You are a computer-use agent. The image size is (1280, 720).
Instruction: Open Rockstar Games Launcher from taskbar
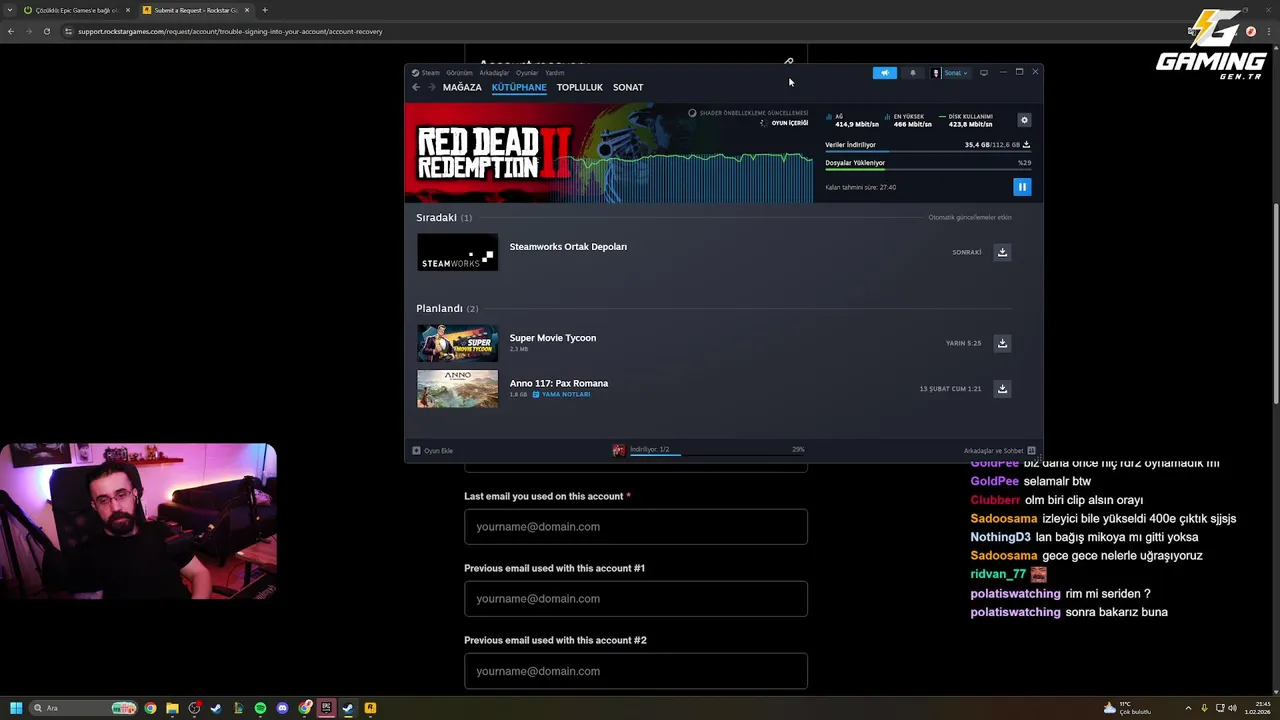coord(370,708)
